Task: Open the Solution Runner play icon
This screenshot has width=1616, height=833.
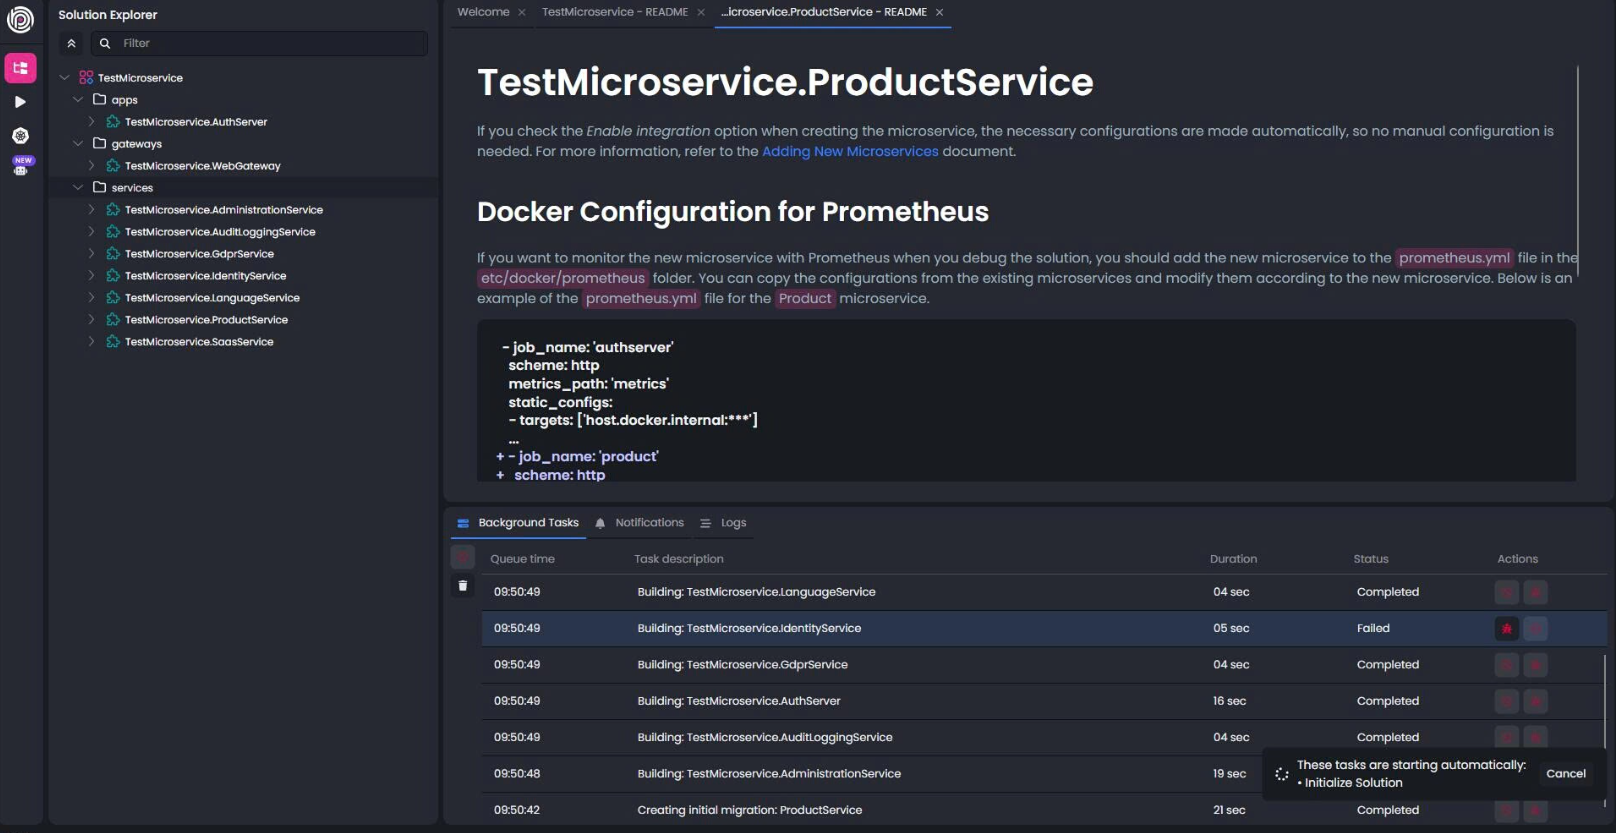Action: tap(20, 102)
